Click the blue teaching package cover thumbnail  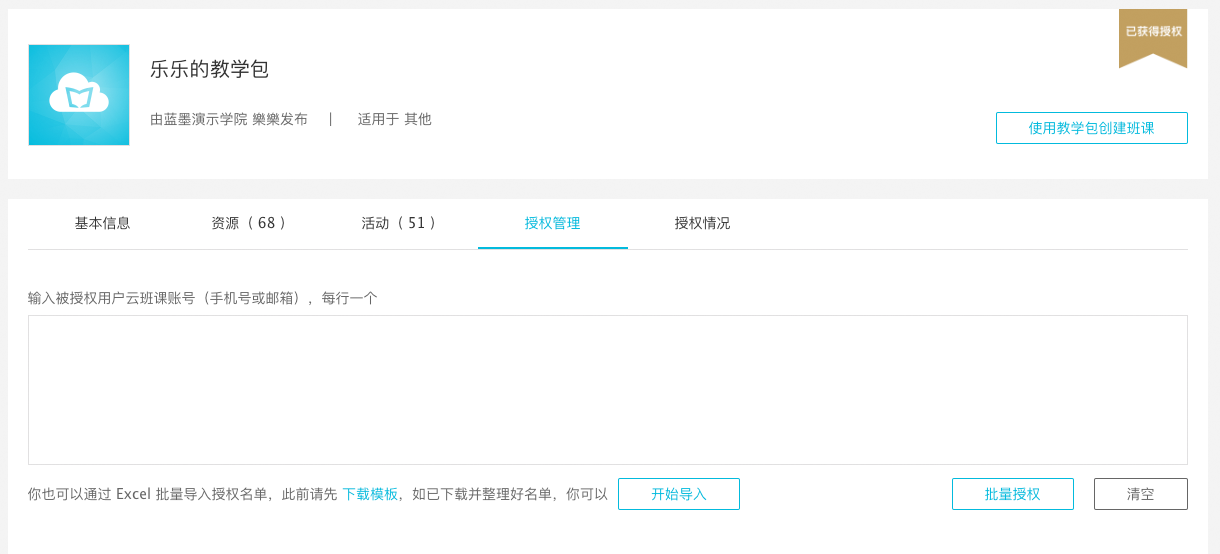click(79, 95)
